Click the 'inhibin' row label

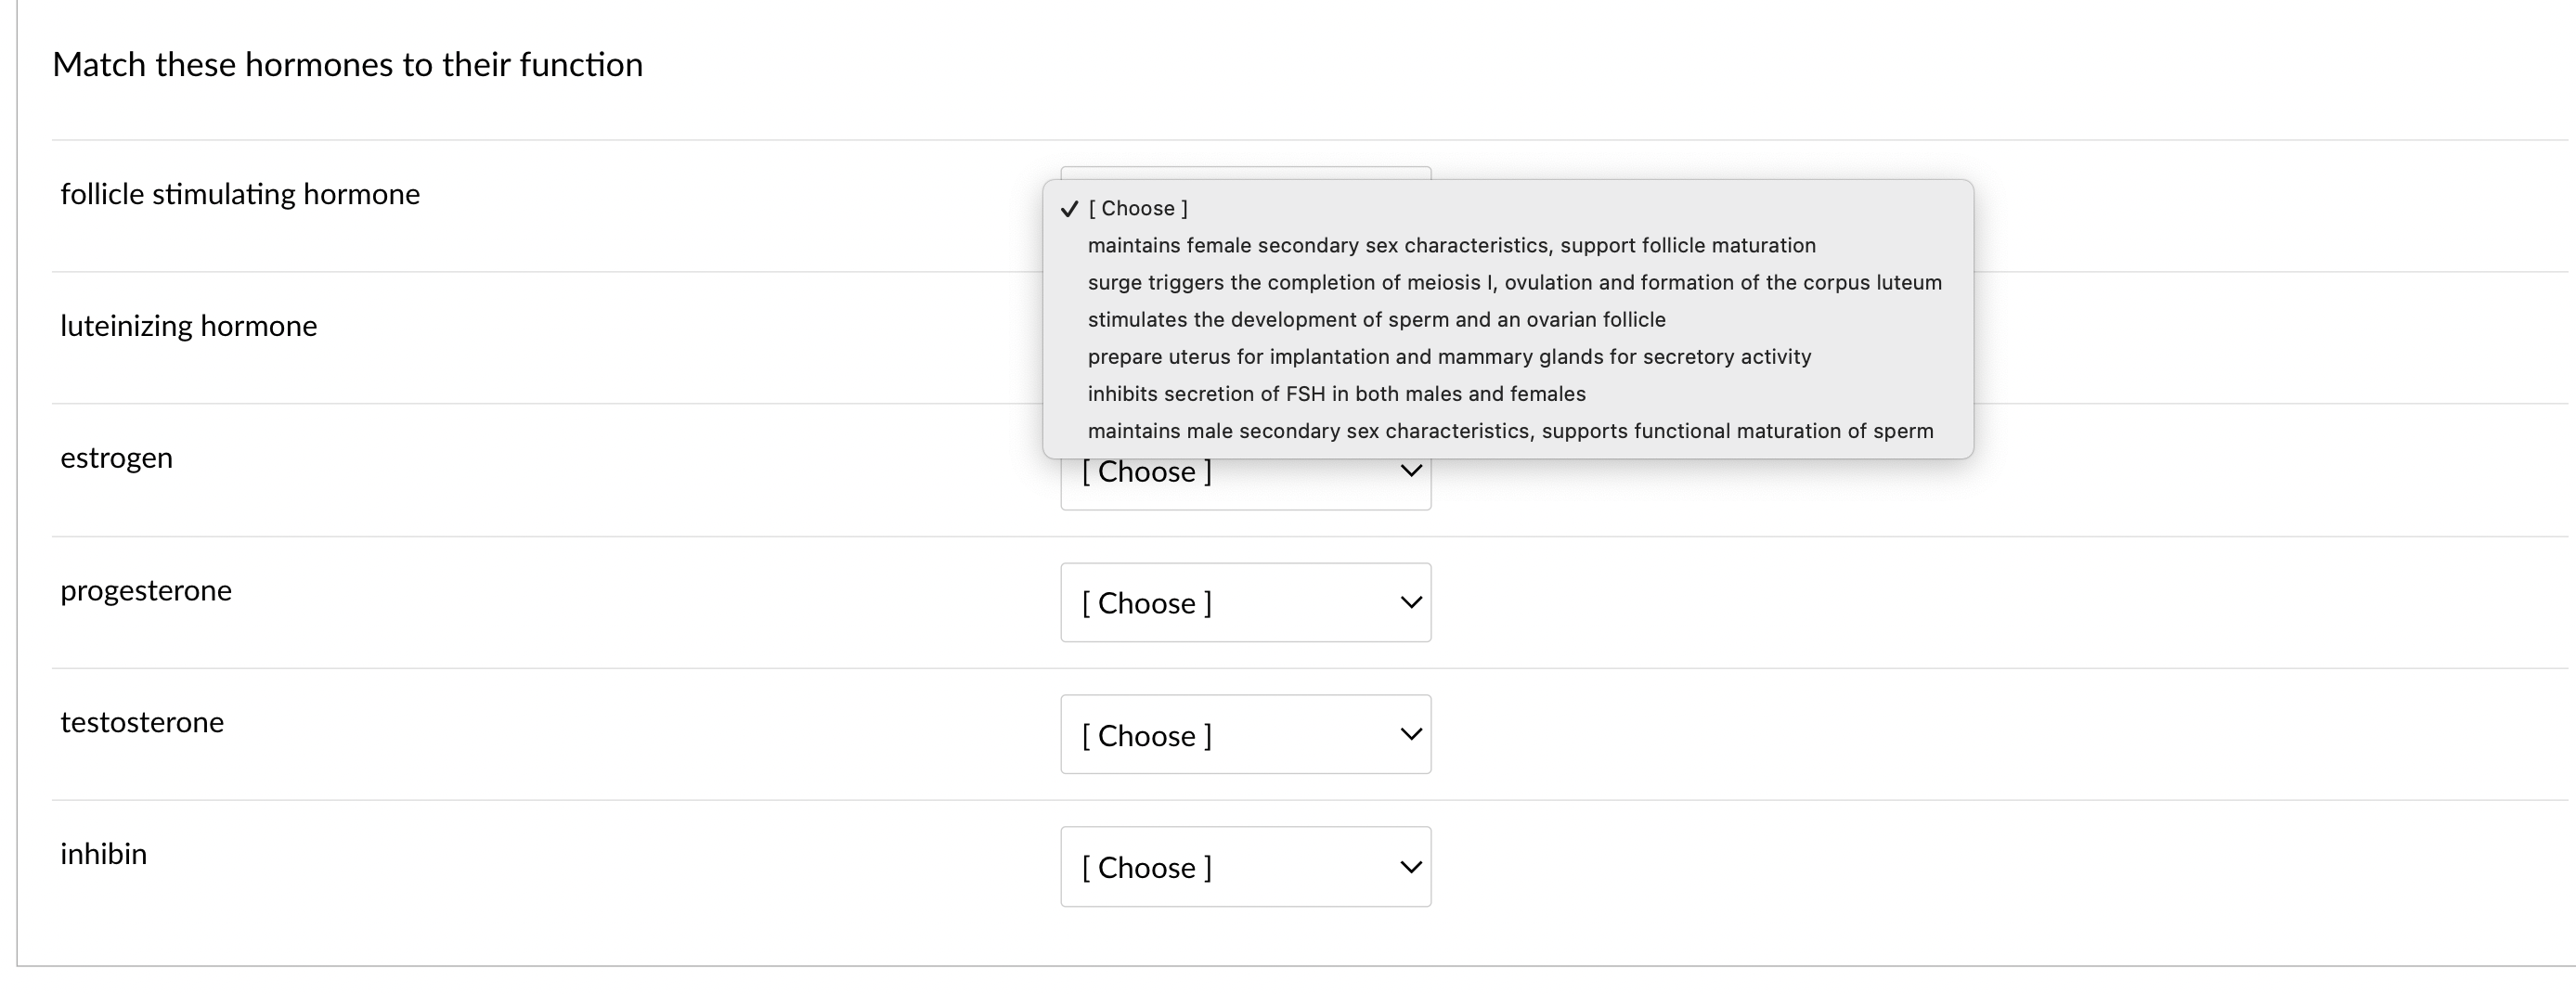coord(103,854)
